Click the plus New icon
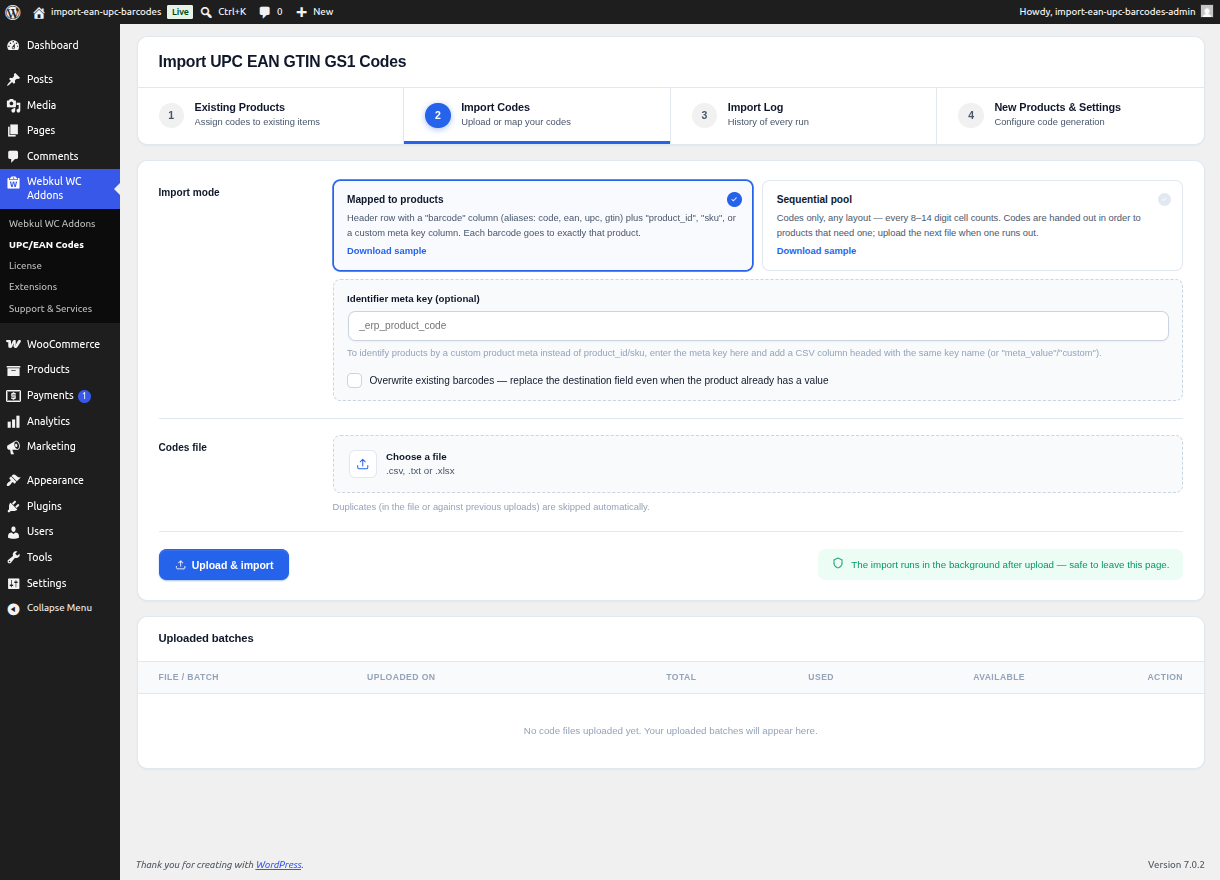The width and height of the screenshot is (1220, 880). click(301, 12)
